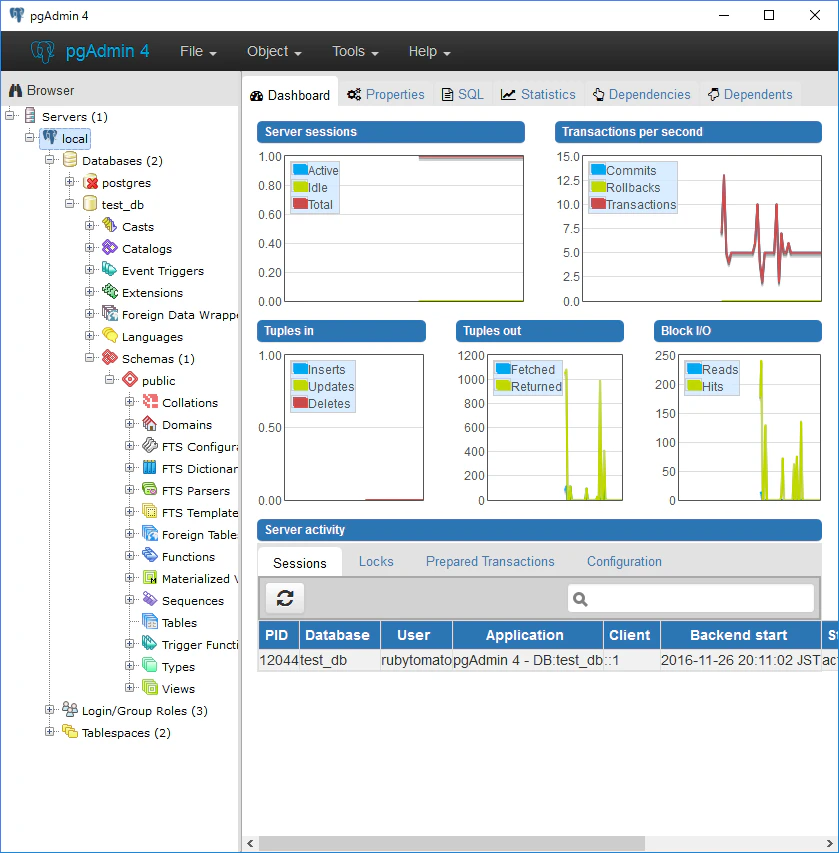Click the Active legend blue swatch
The width and height of the screenshot is (839, 853).
(x=300, y=170)
